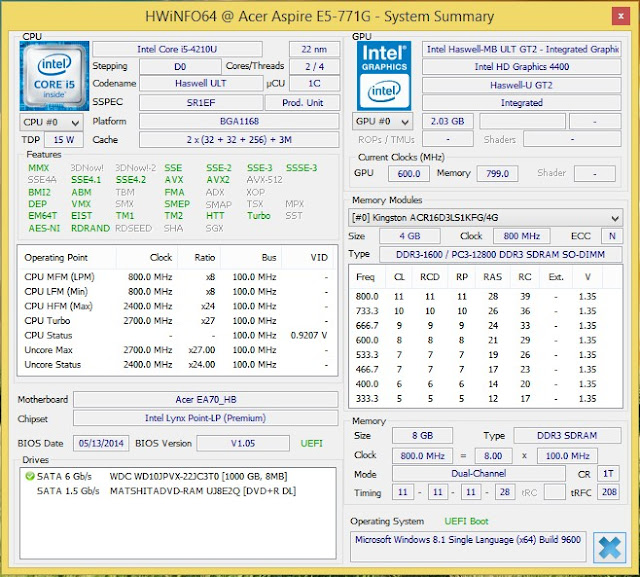Image resolution: width=640 pixels, height=577 pixels.
Task: Click the Clock column header in CPU table
Action: click(147, 257)
